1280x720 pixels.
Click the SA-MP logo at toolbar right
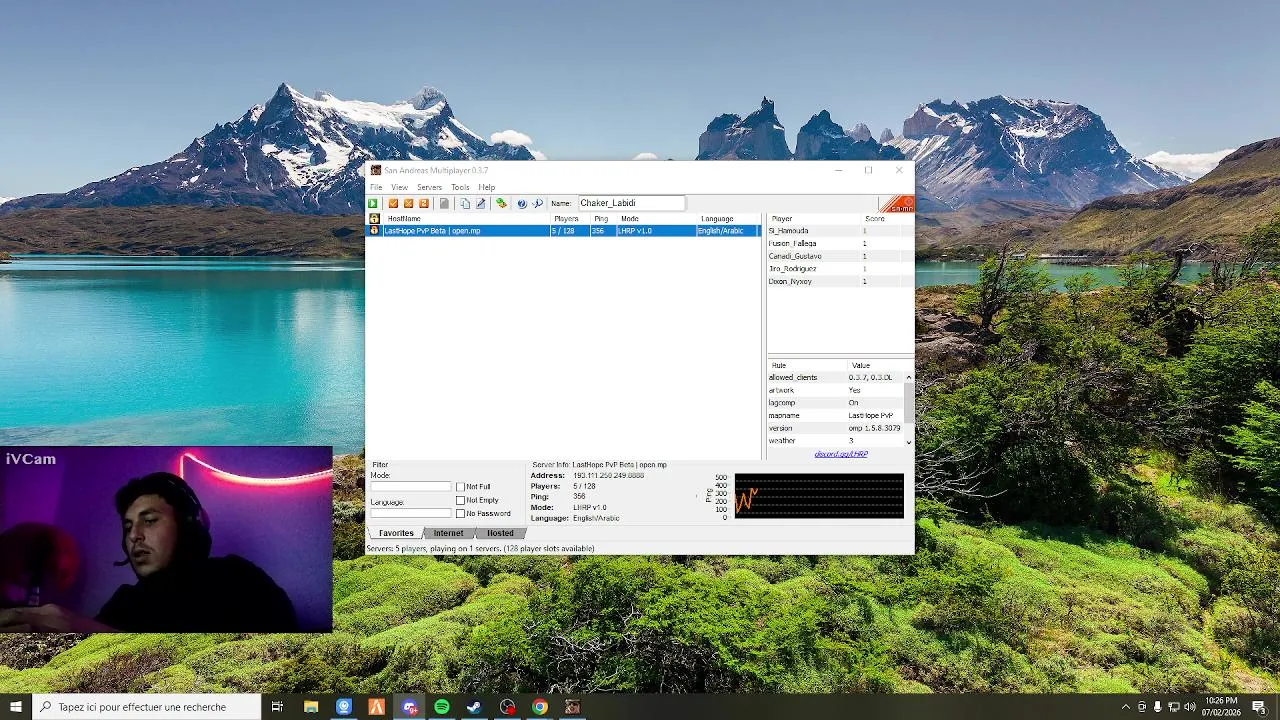tap(898, 204)
